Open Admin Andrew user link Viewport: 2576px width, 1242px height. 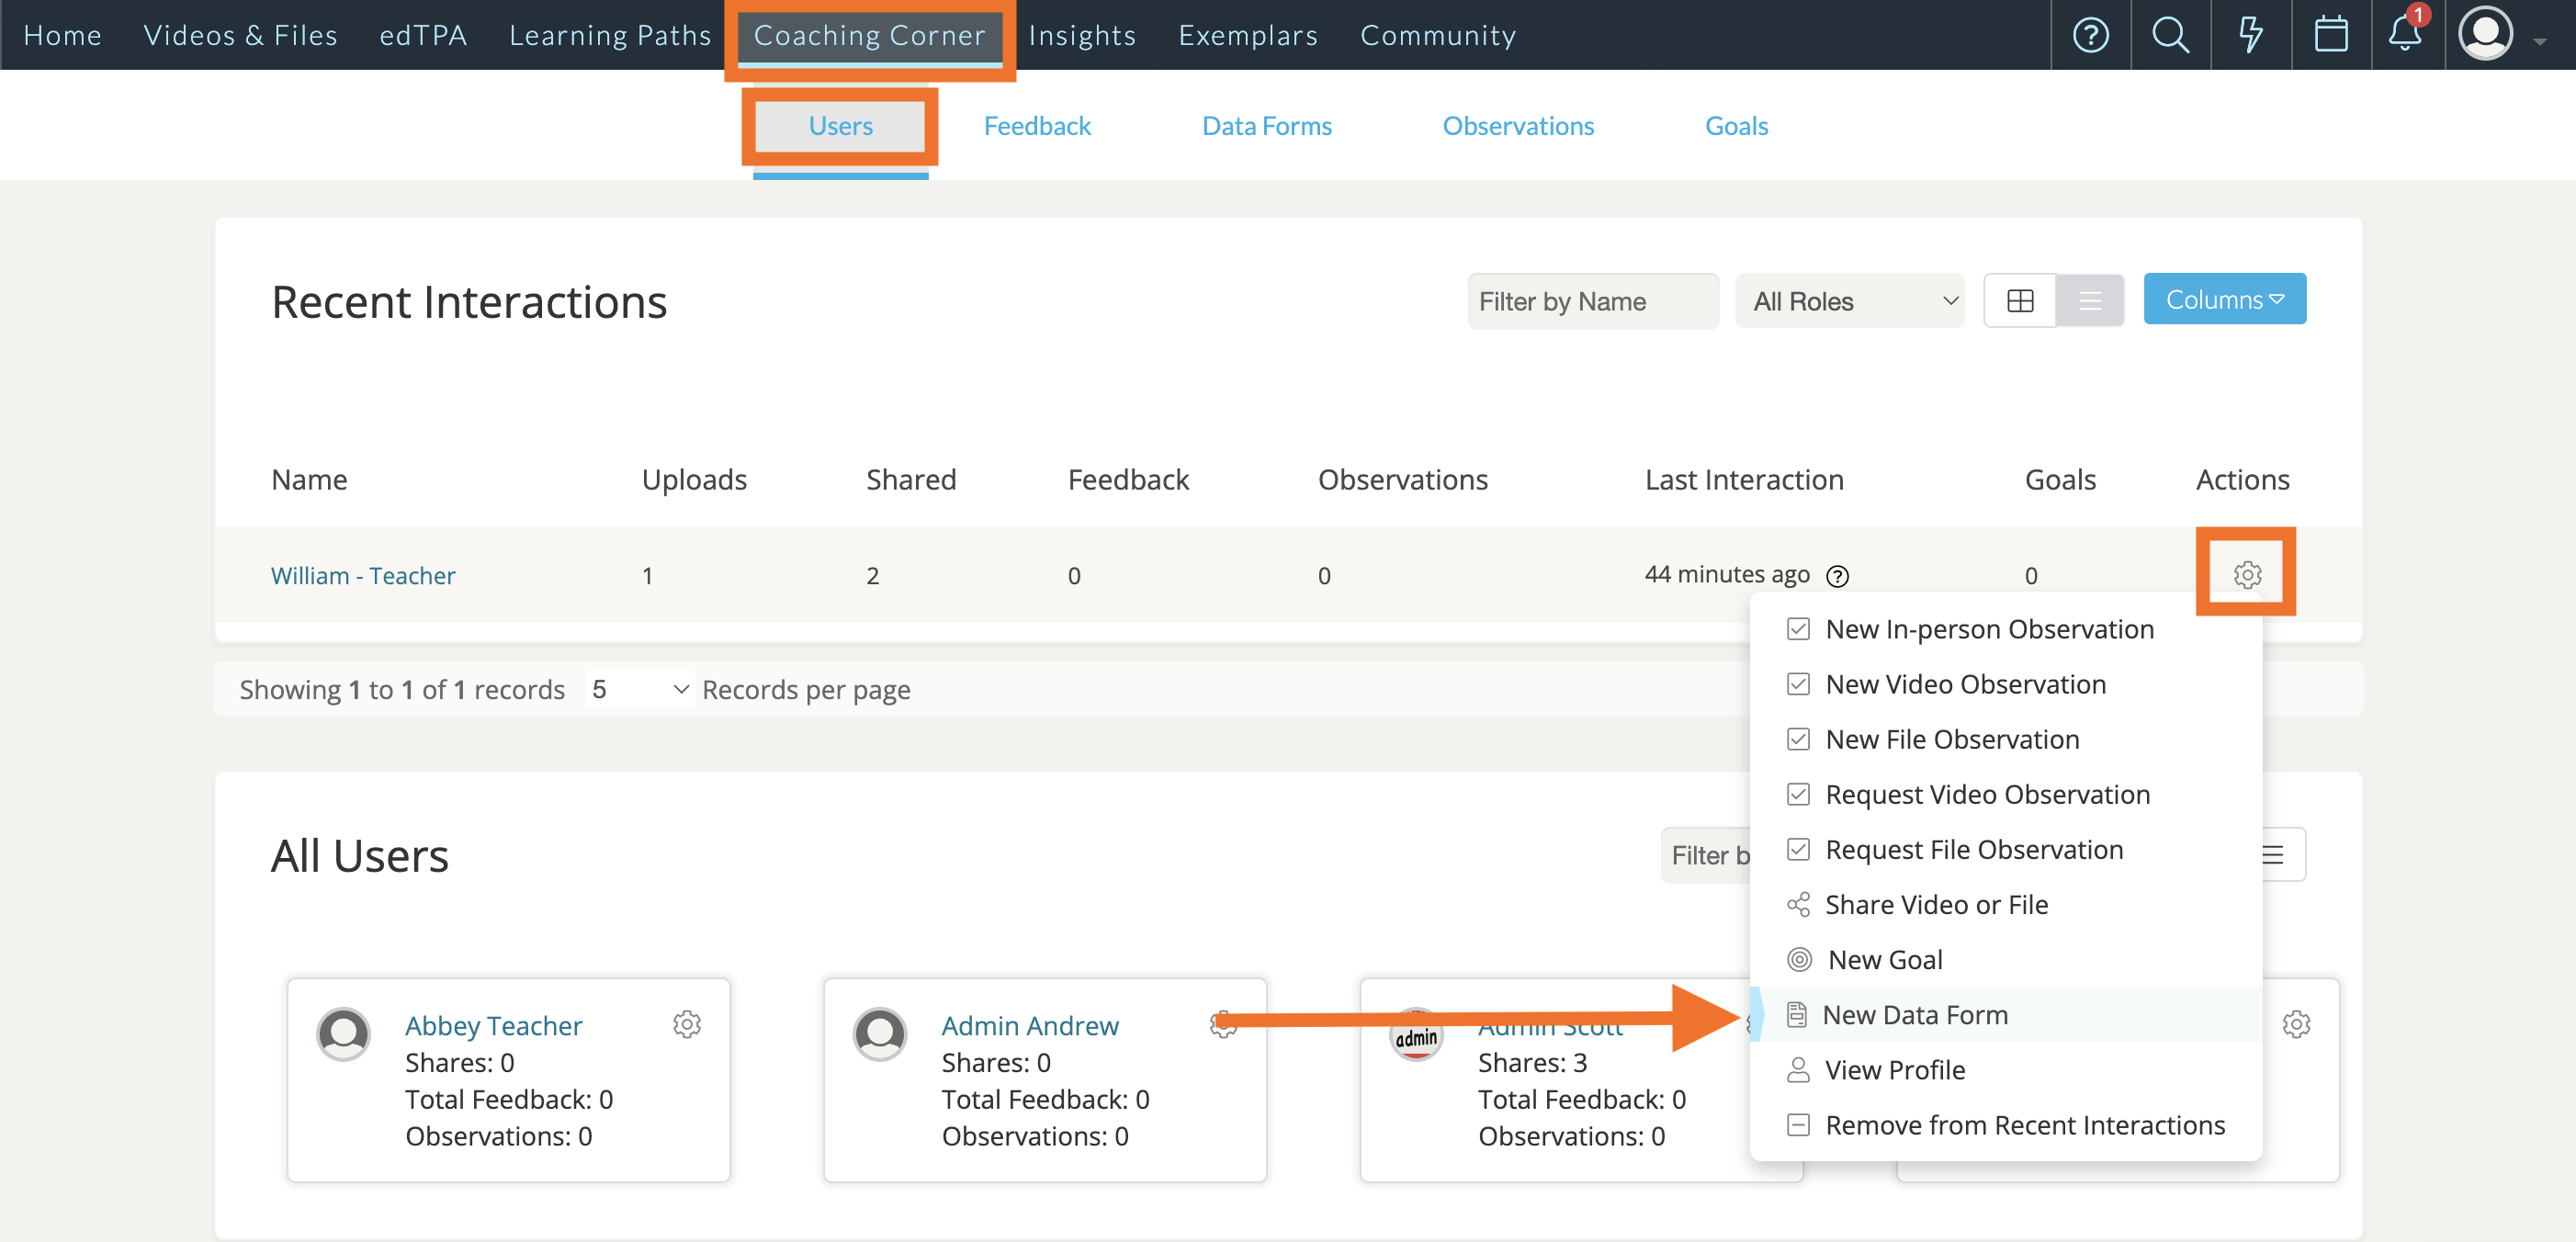[x=1029, y=1026]
